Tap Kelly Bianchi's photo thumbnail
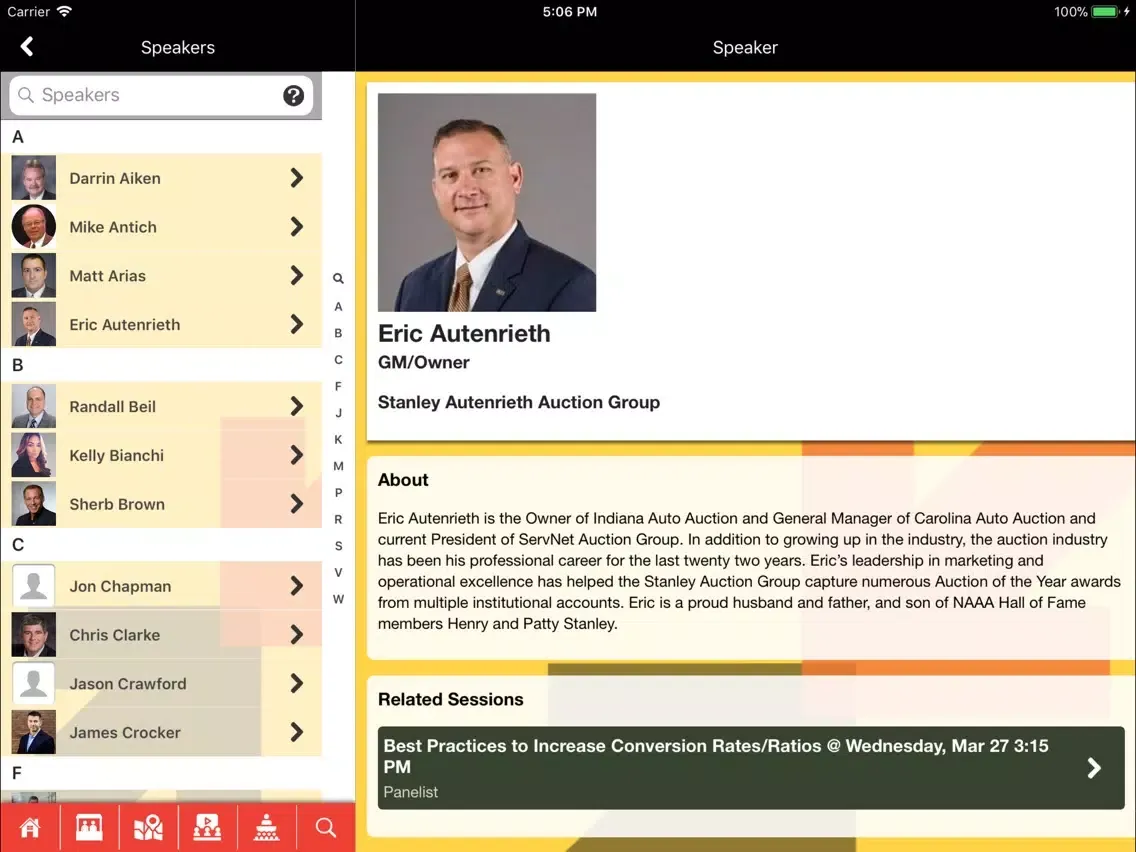The width and height of the screenshot is (1136, 852). click(x=33, y=455)
